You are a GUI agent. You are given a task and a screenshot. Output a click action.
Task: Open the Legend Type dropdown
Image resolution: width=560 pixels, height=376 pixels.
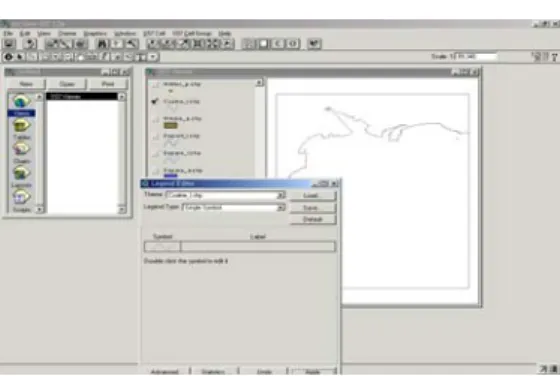[x=281, y=207]
